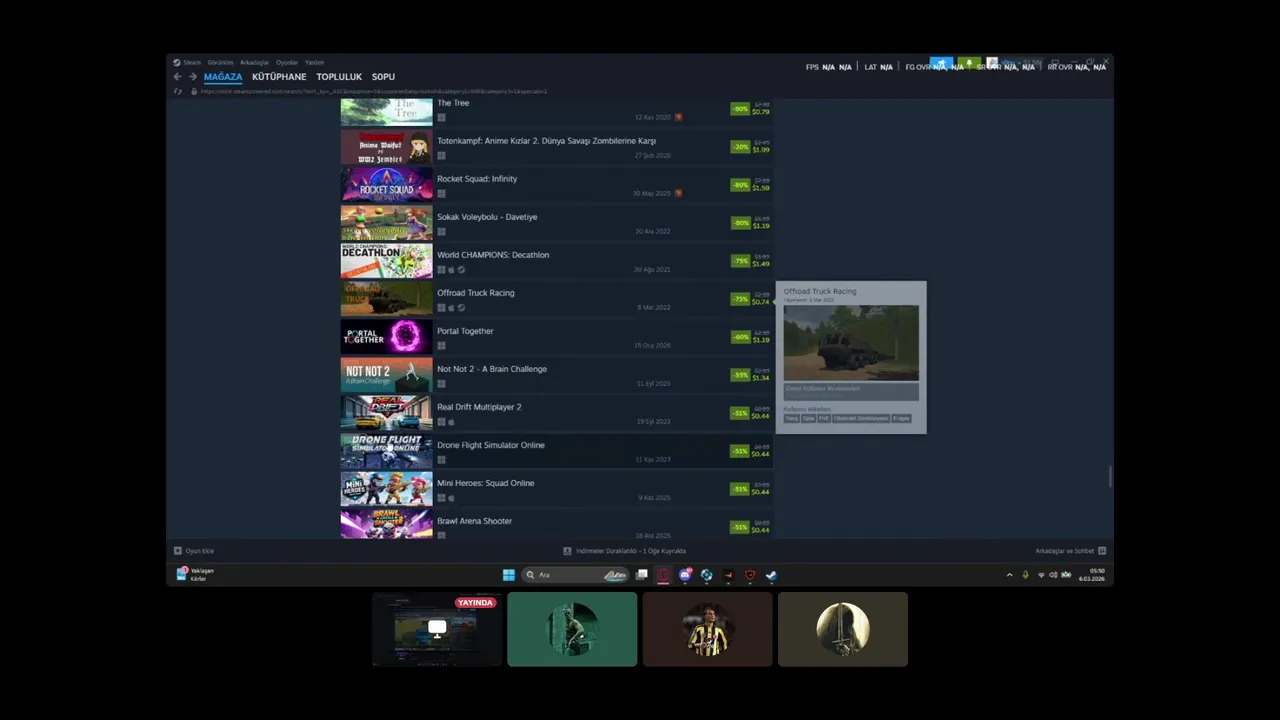
Task: Click $1.59 price of Rocket Squad: Infinity
Action: (761, 188)
